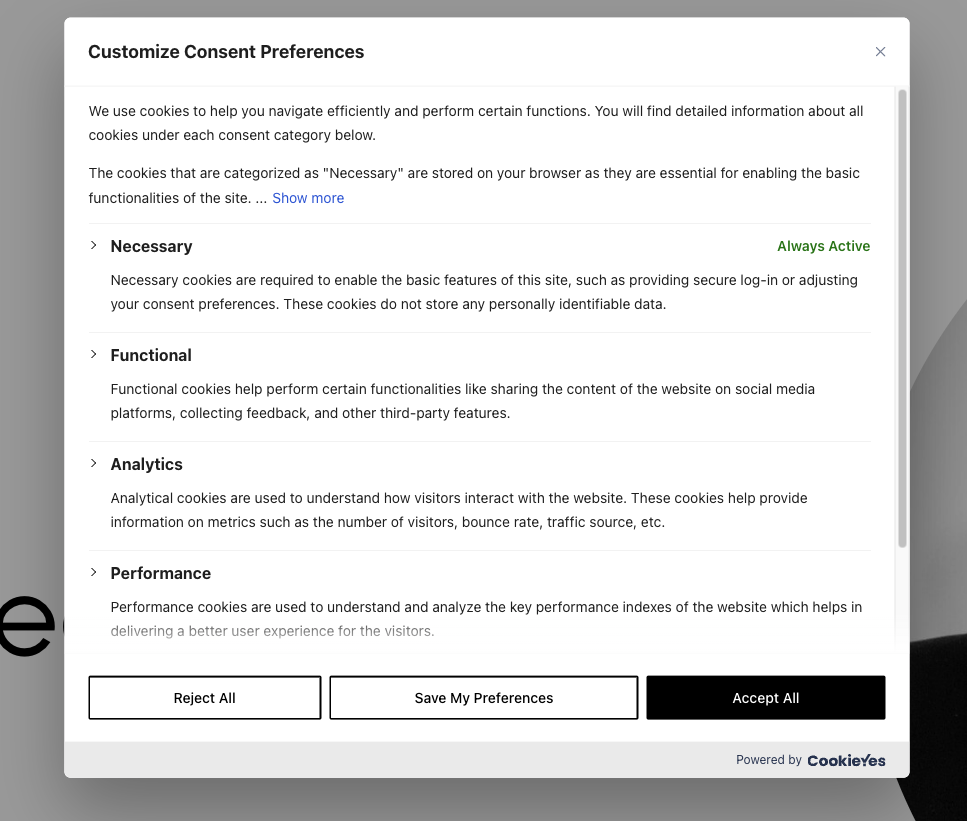Click the black logo behind the dialog
Screen dimensions: 967x821
[x=27, y=626]
